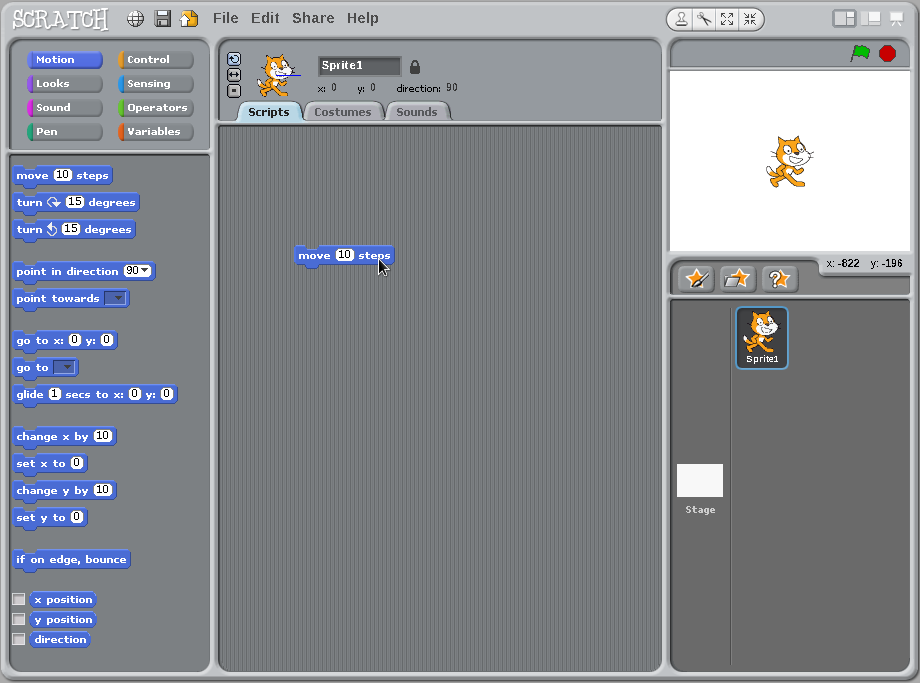Open the File menu
920x683 pixels.
click(226, 18)
